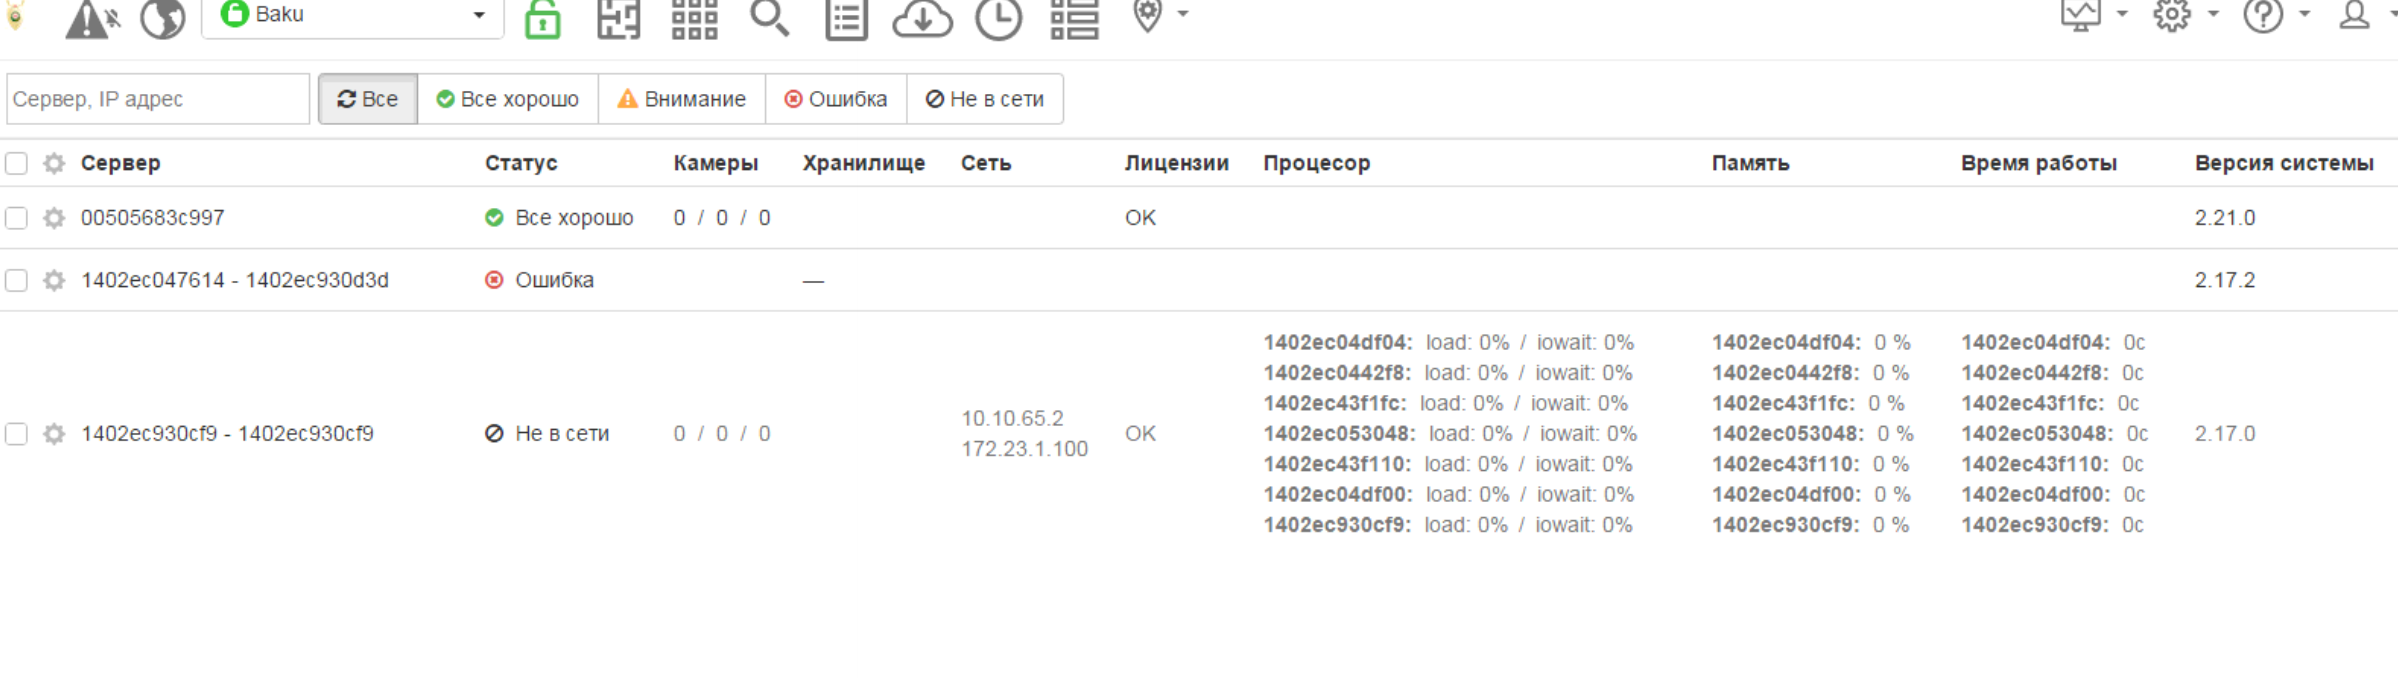Check the box for 1402ec930cf9 - 1402ec930cf9
The width and height of the screenshot is (2398, 678).
[16, 434]
